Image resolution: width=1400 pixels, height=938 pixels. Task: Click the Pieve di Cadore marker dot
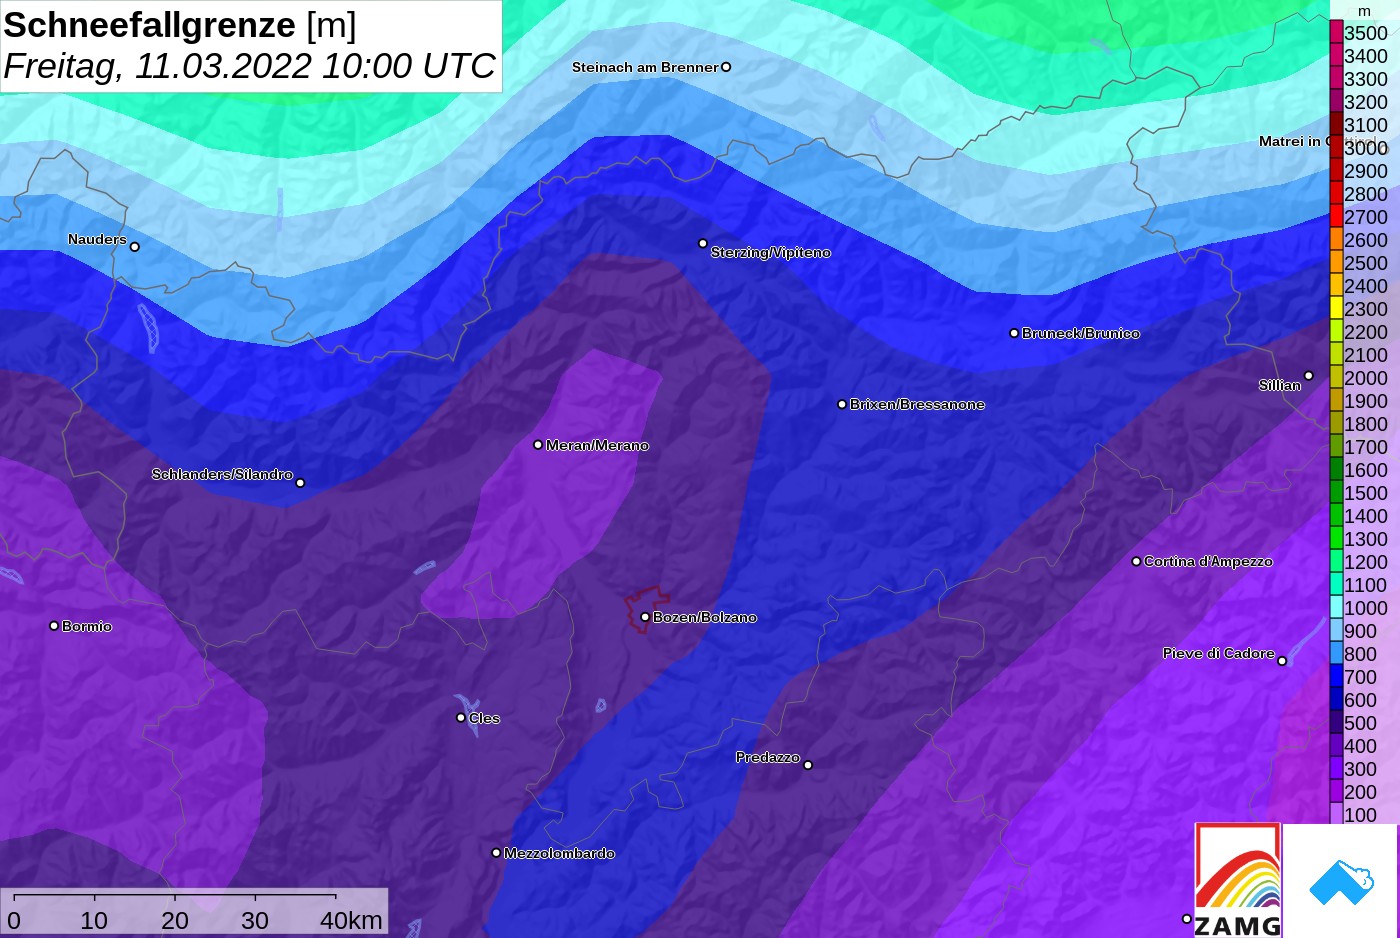coord(1282,661)
